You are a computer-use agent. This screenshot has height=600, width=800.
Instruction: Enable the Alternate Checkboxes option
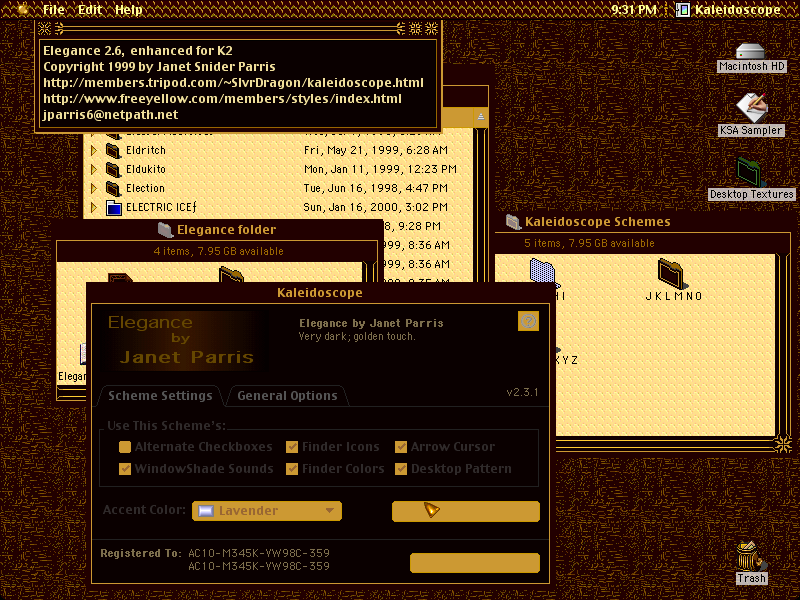pyautogui.click(x=124, y=447)
